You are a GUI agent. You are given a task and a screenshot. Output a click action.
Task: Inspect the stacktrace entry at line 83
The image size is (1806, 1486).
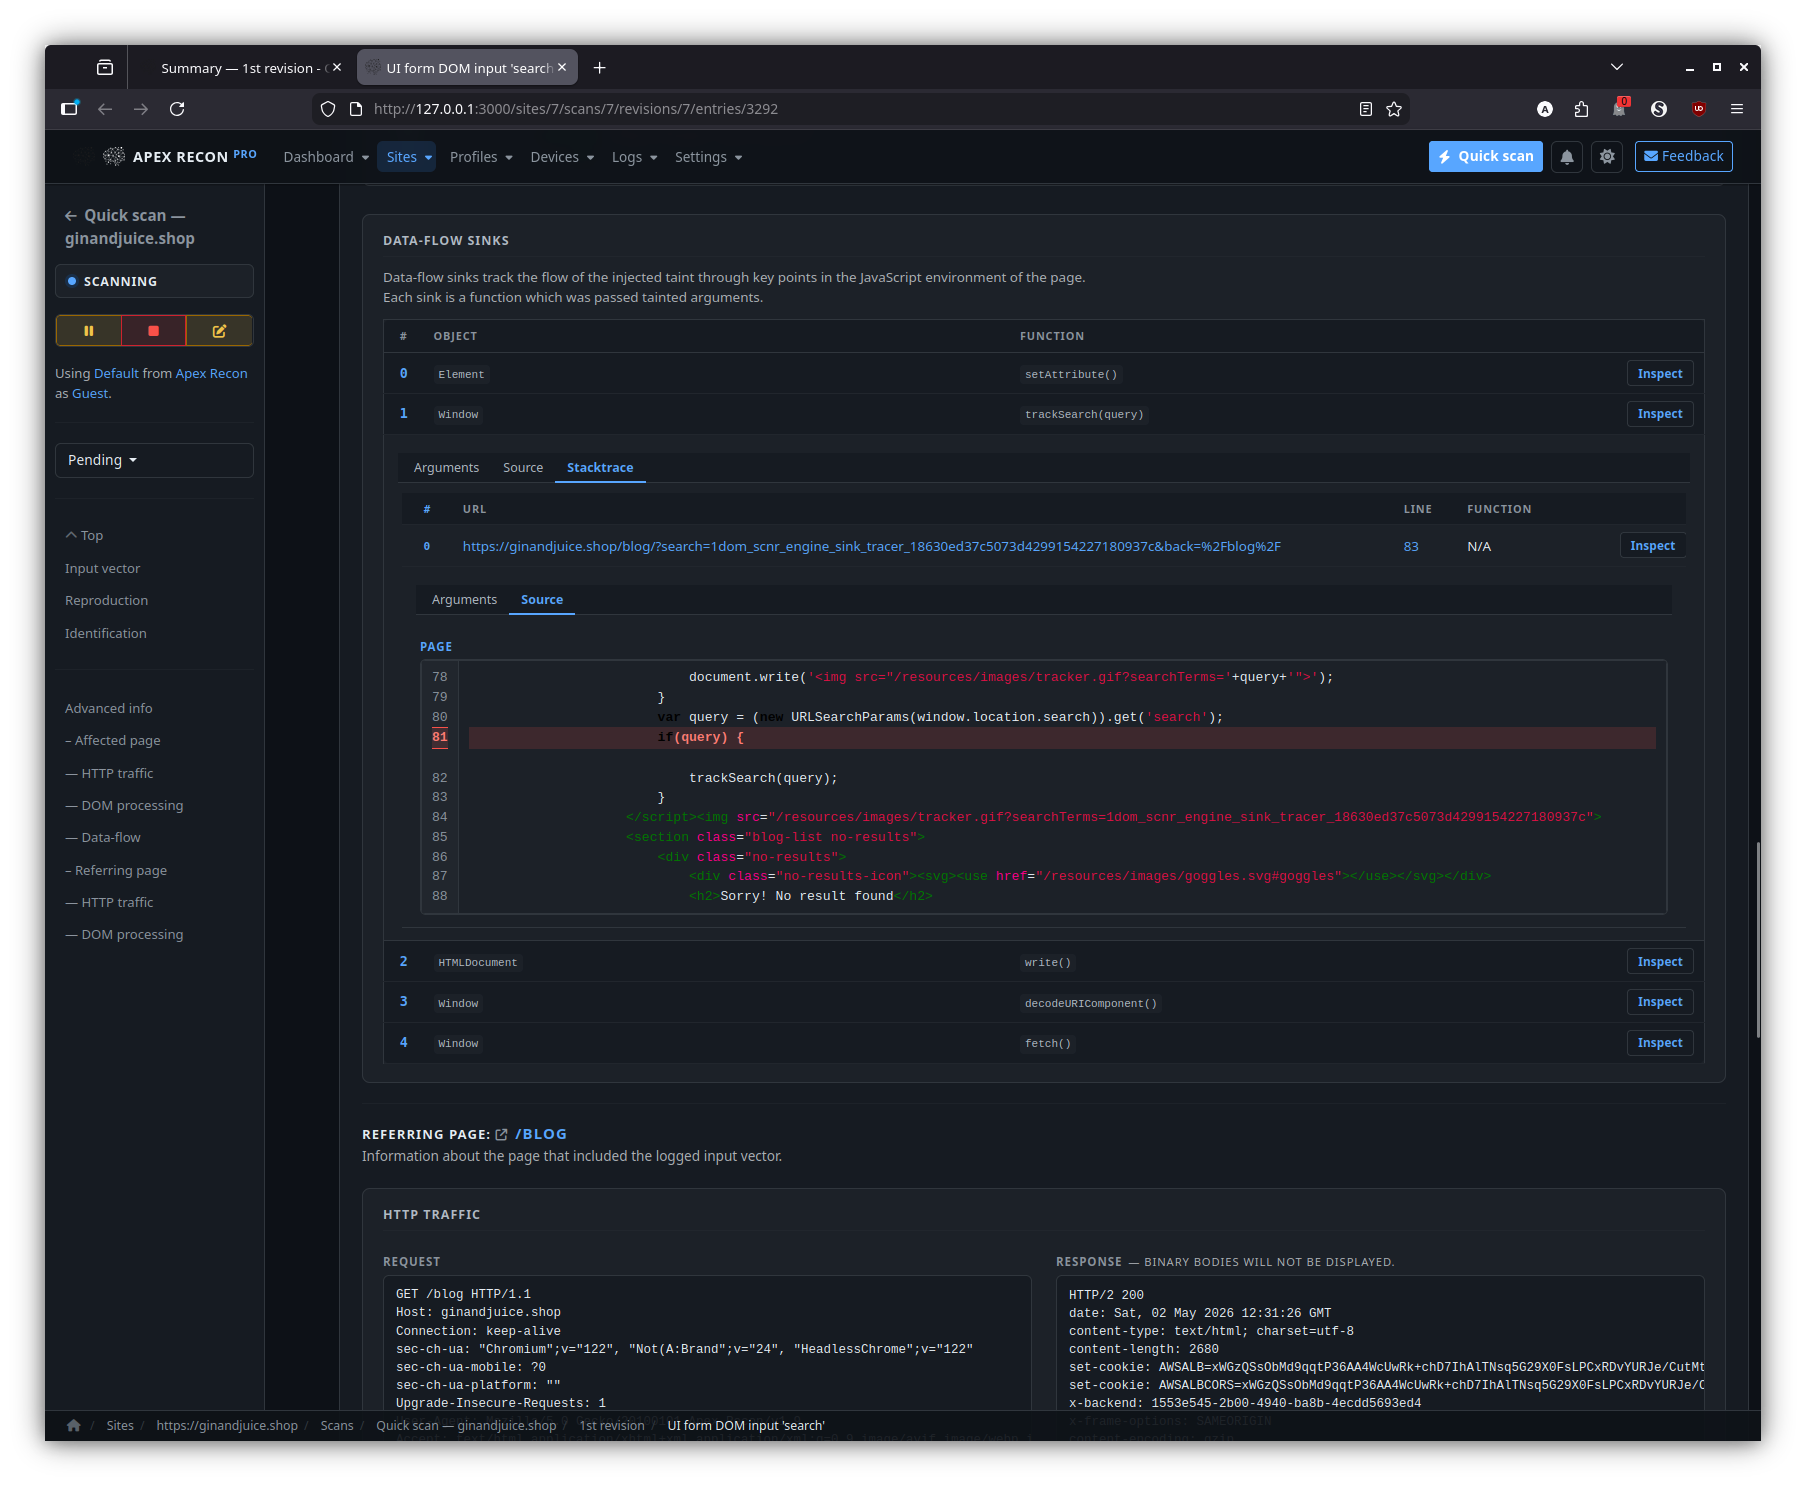pyautogui.click(x=1652, y=546)
